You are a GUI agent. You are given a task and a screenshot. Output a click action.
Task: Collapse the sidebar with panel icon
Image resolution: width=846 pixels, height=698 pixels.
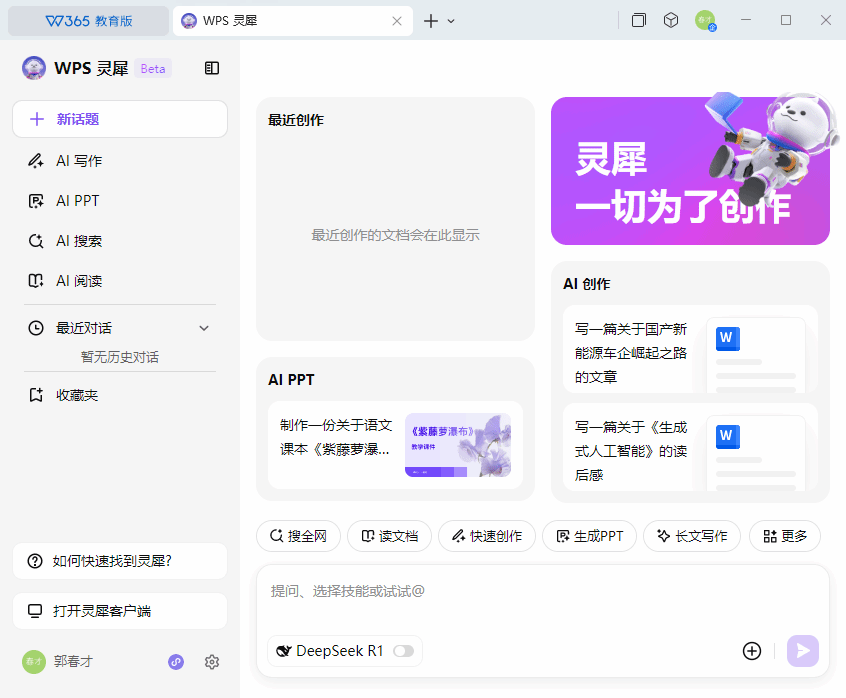[212, 68]
